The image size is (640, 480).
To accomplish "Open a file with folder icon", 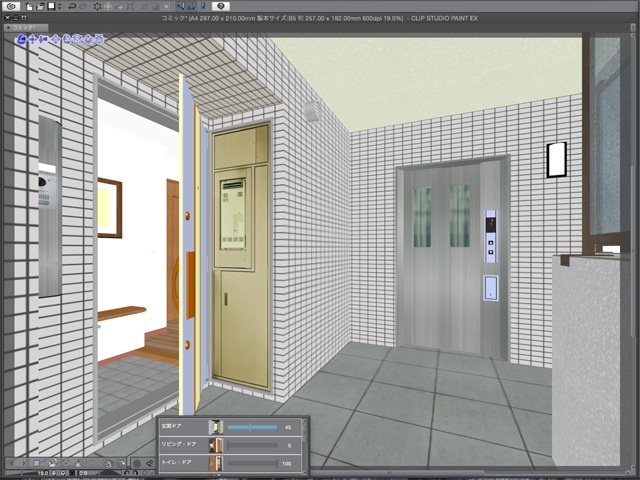I will 40,7.
